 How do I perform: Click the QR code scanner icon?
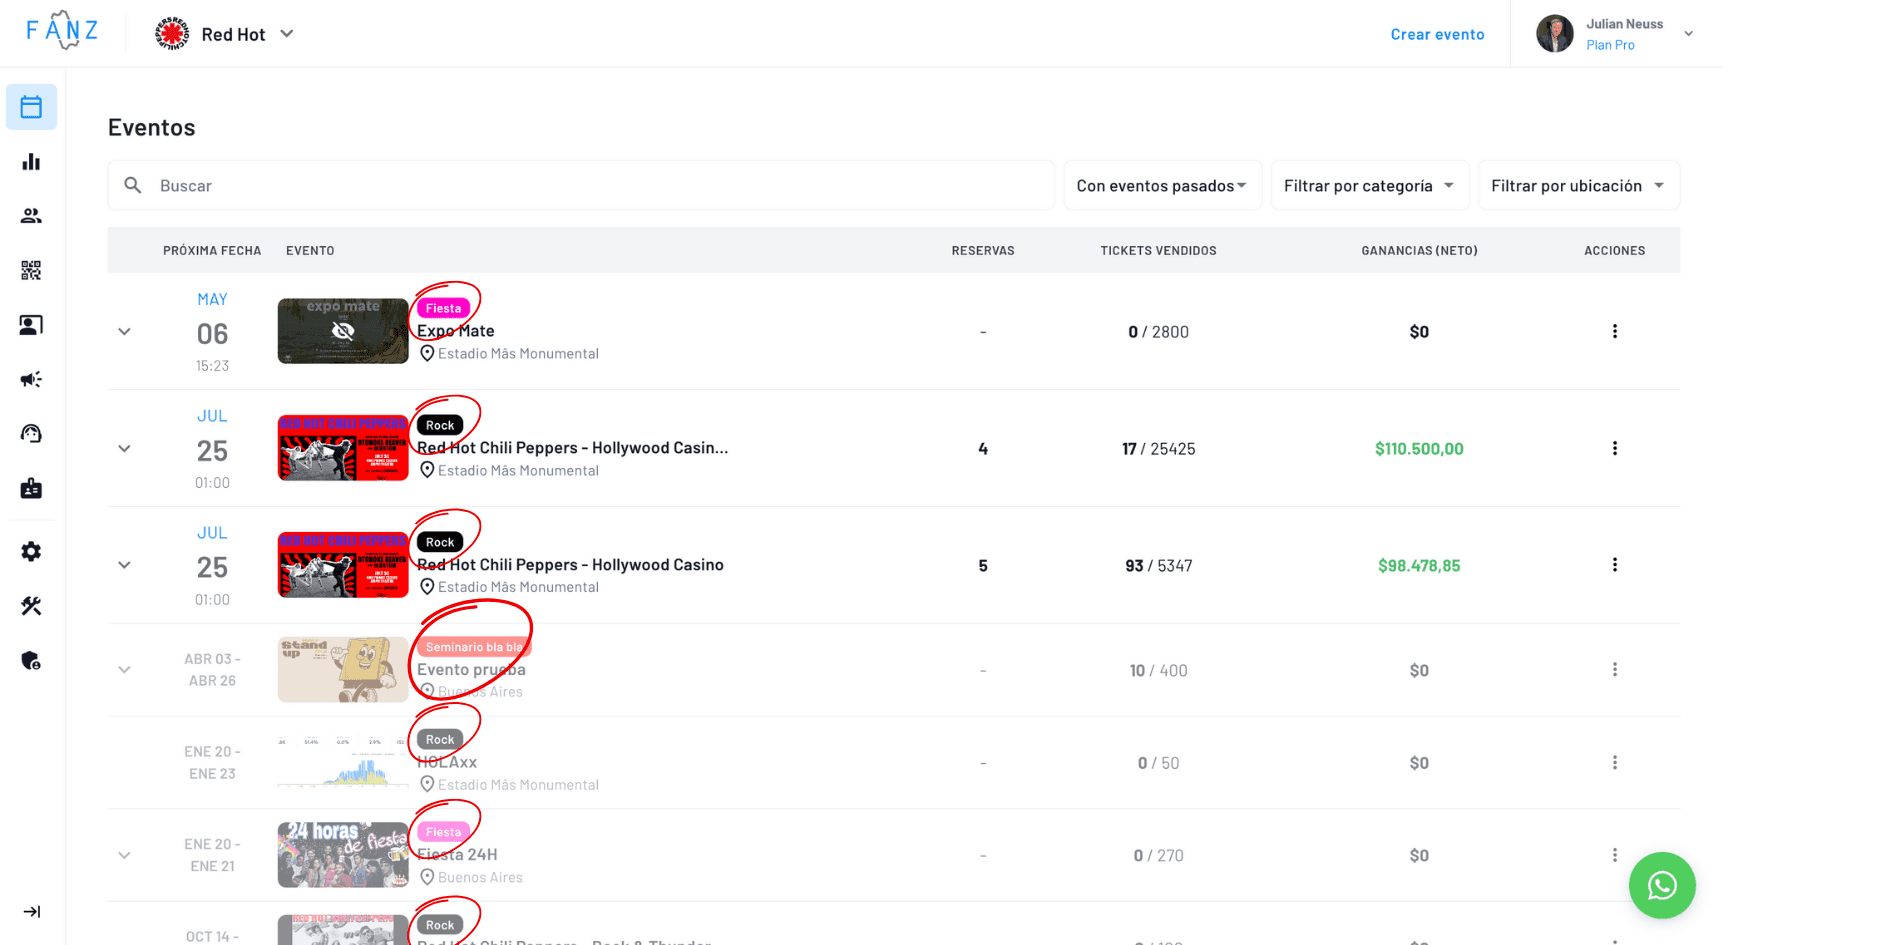(x=31, y=270)
